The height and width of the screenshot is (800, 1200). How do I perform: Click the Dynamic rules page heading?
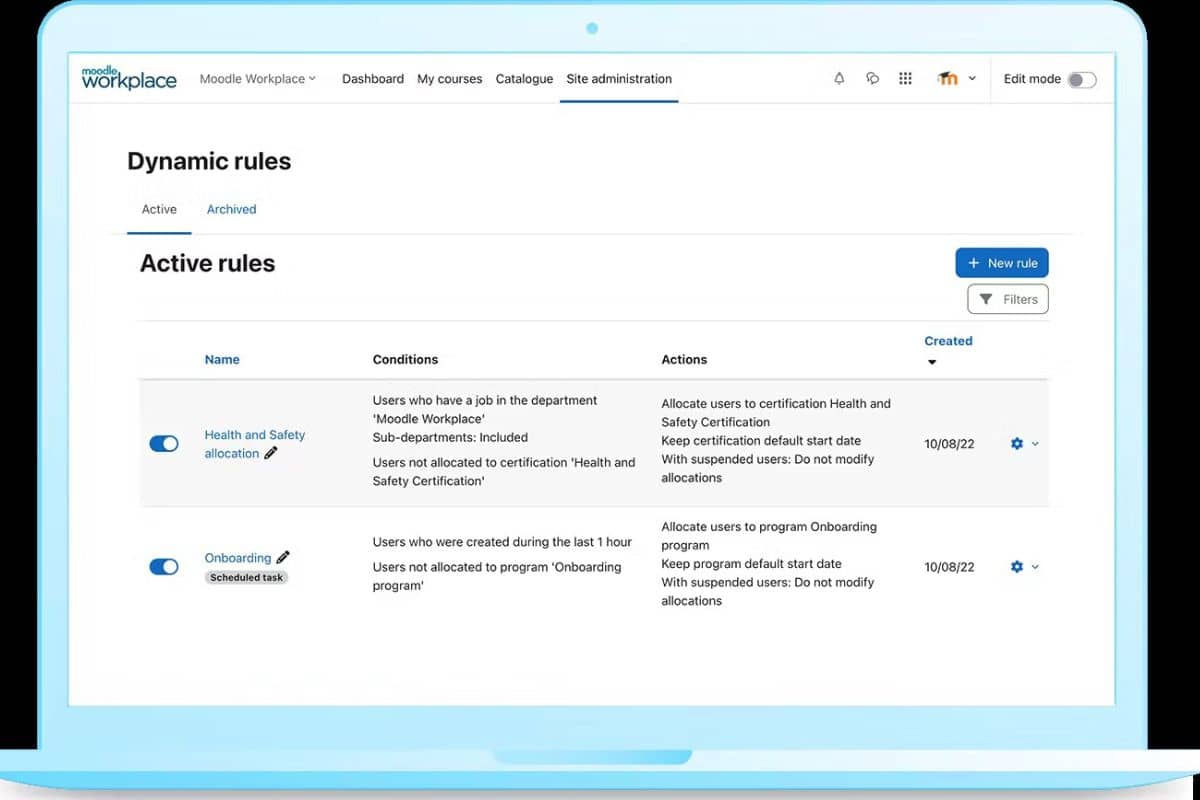coord(209,161)
